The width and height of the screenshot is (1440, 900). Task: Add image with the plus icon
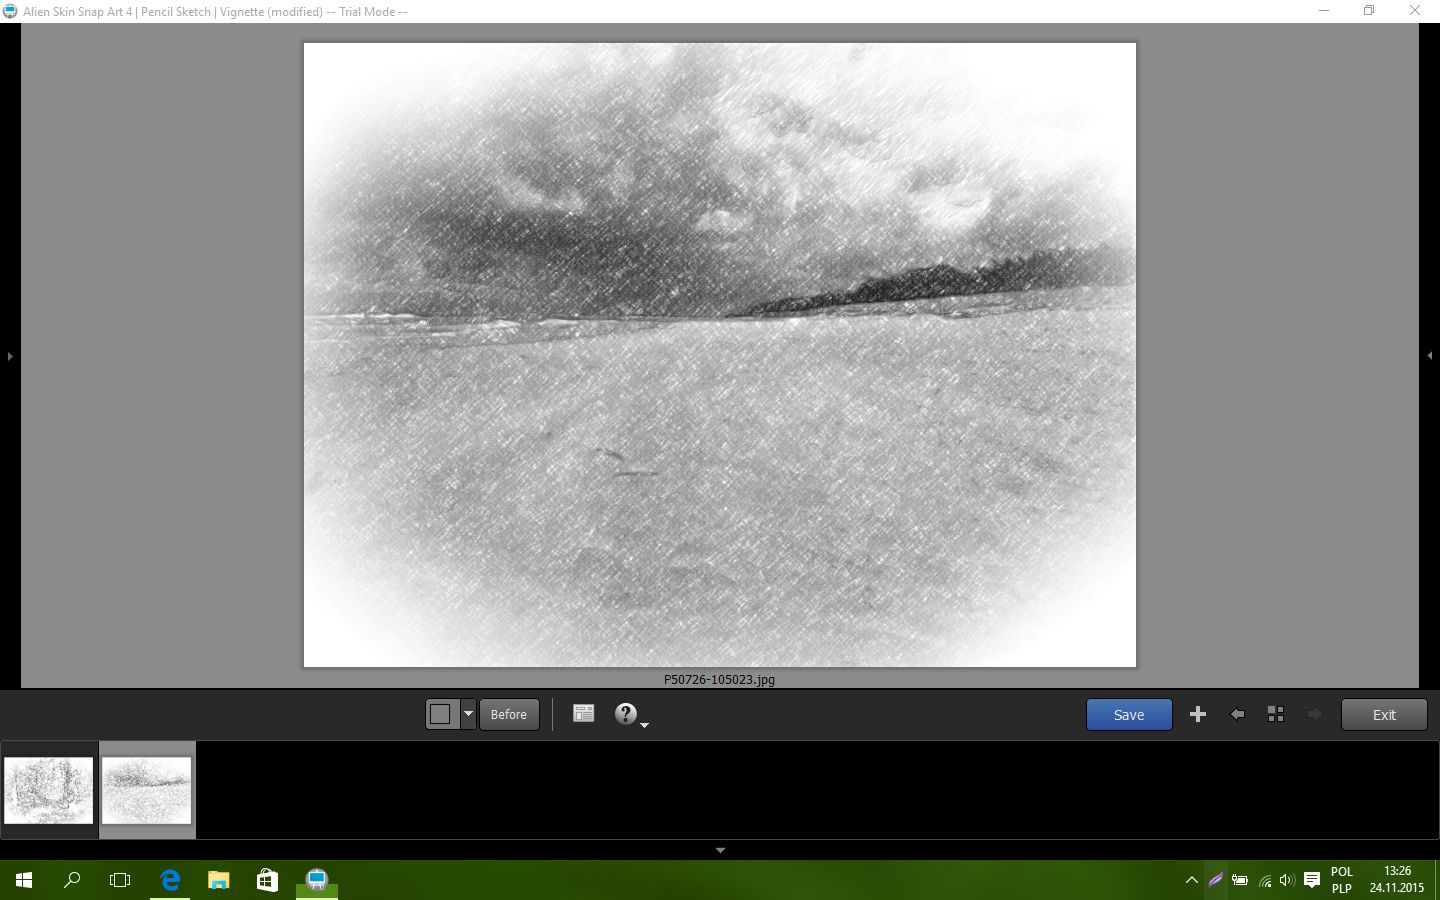coord(1198,714)
